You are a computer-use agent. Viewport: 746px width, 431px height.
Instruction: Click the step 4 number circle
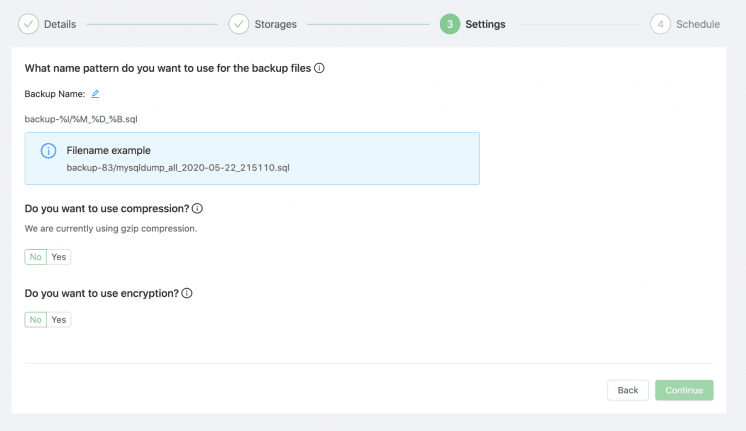tap(660, 24)
